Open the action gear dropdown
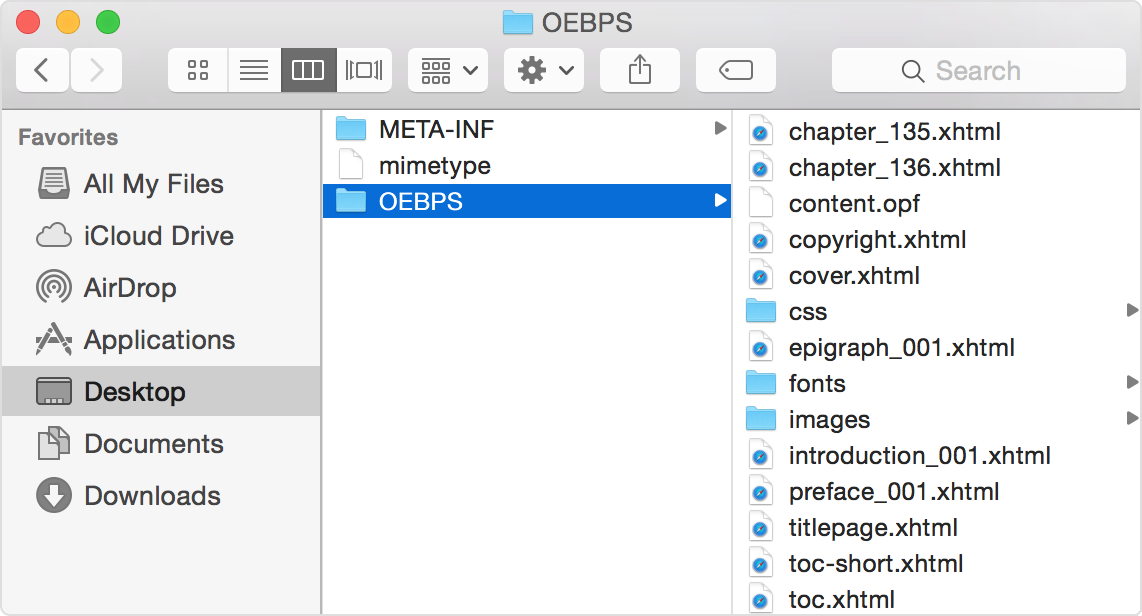 pyautogui.click(x=543, y=70)
